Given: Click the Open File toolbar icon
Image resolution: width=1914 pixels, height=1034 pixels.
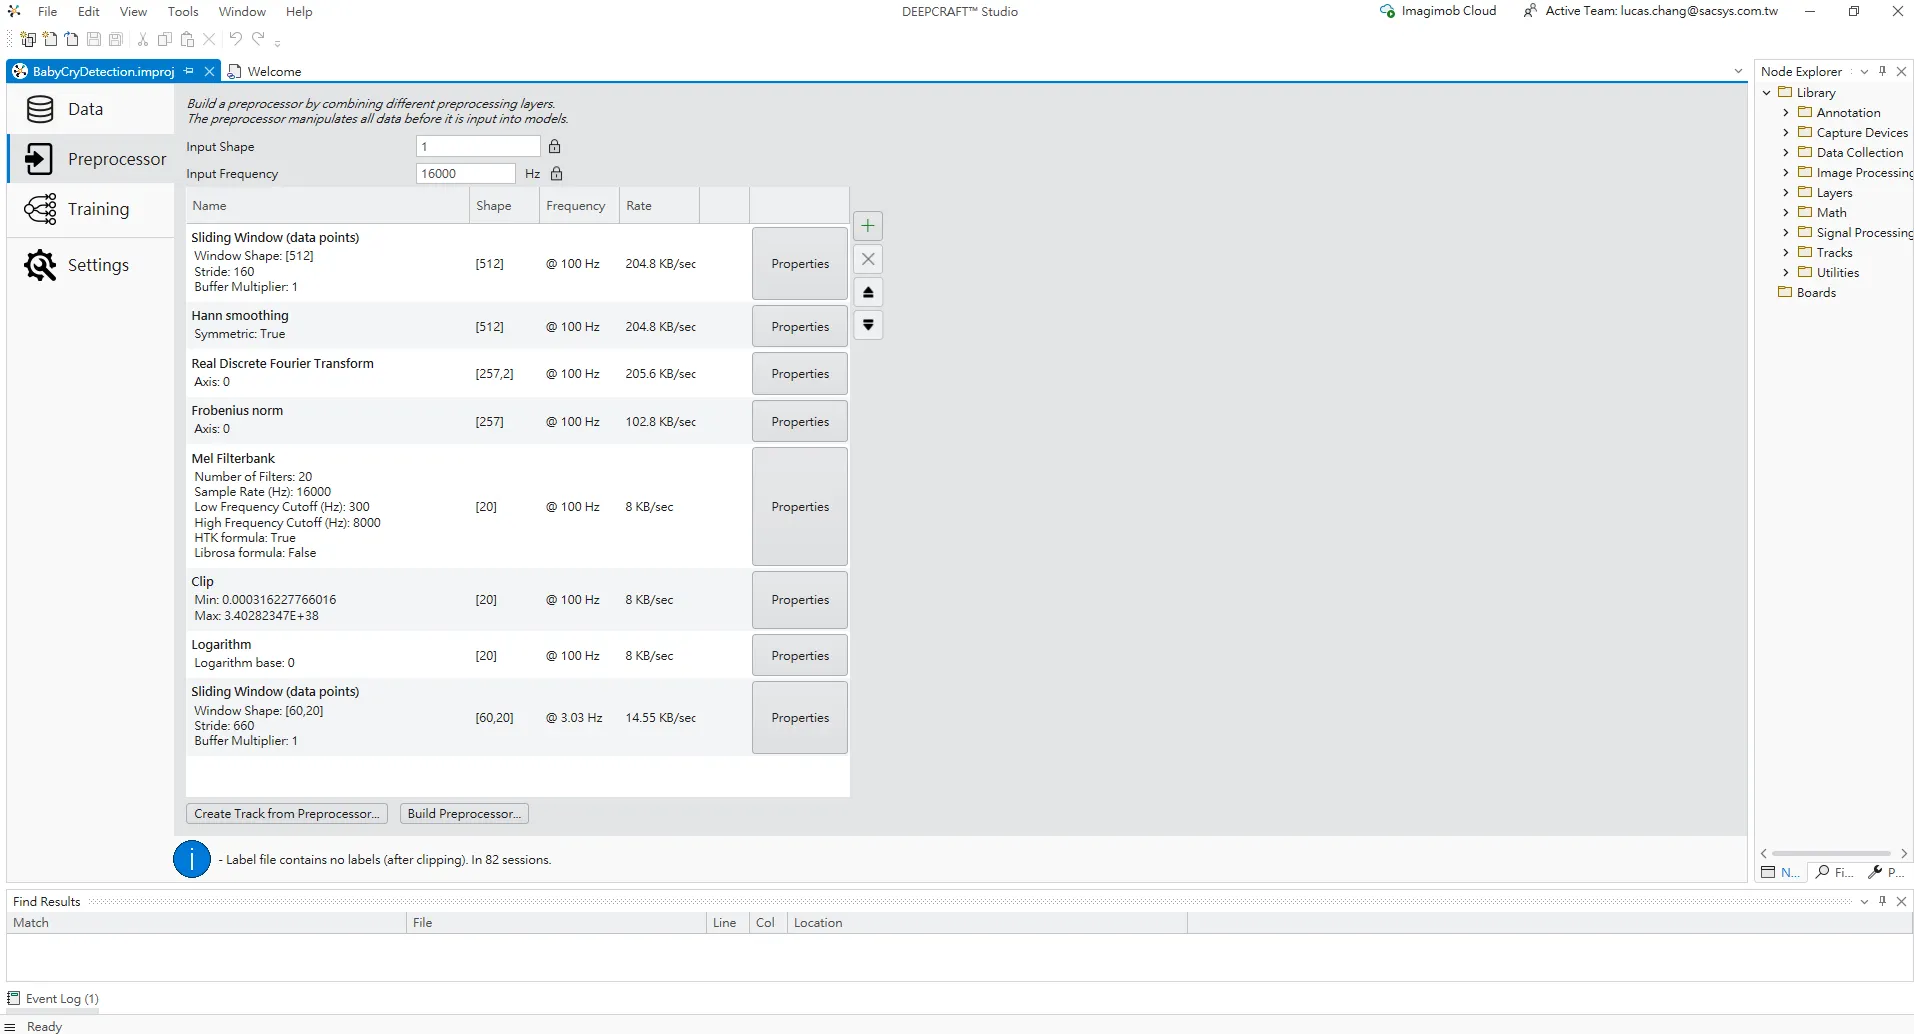Looking at the screenshot, I should (71, 39).
